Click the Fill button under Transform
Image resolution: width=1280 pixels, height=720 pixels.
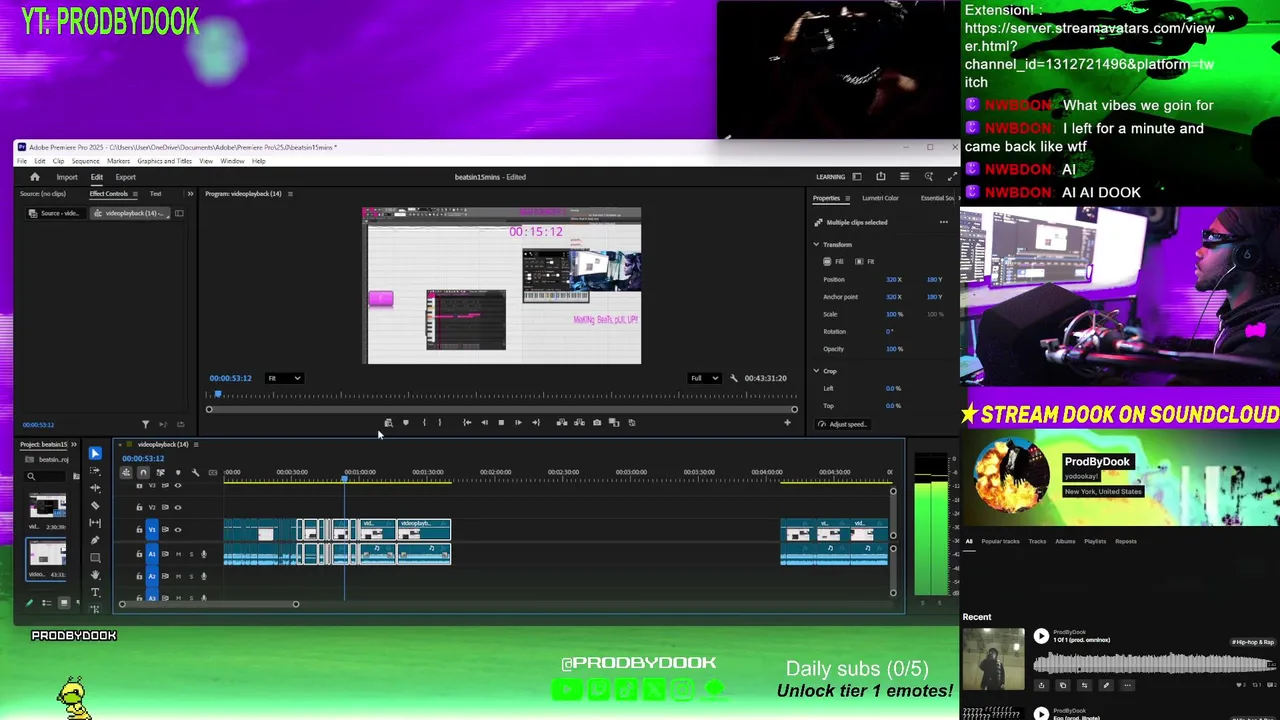[x=833, y=262]
